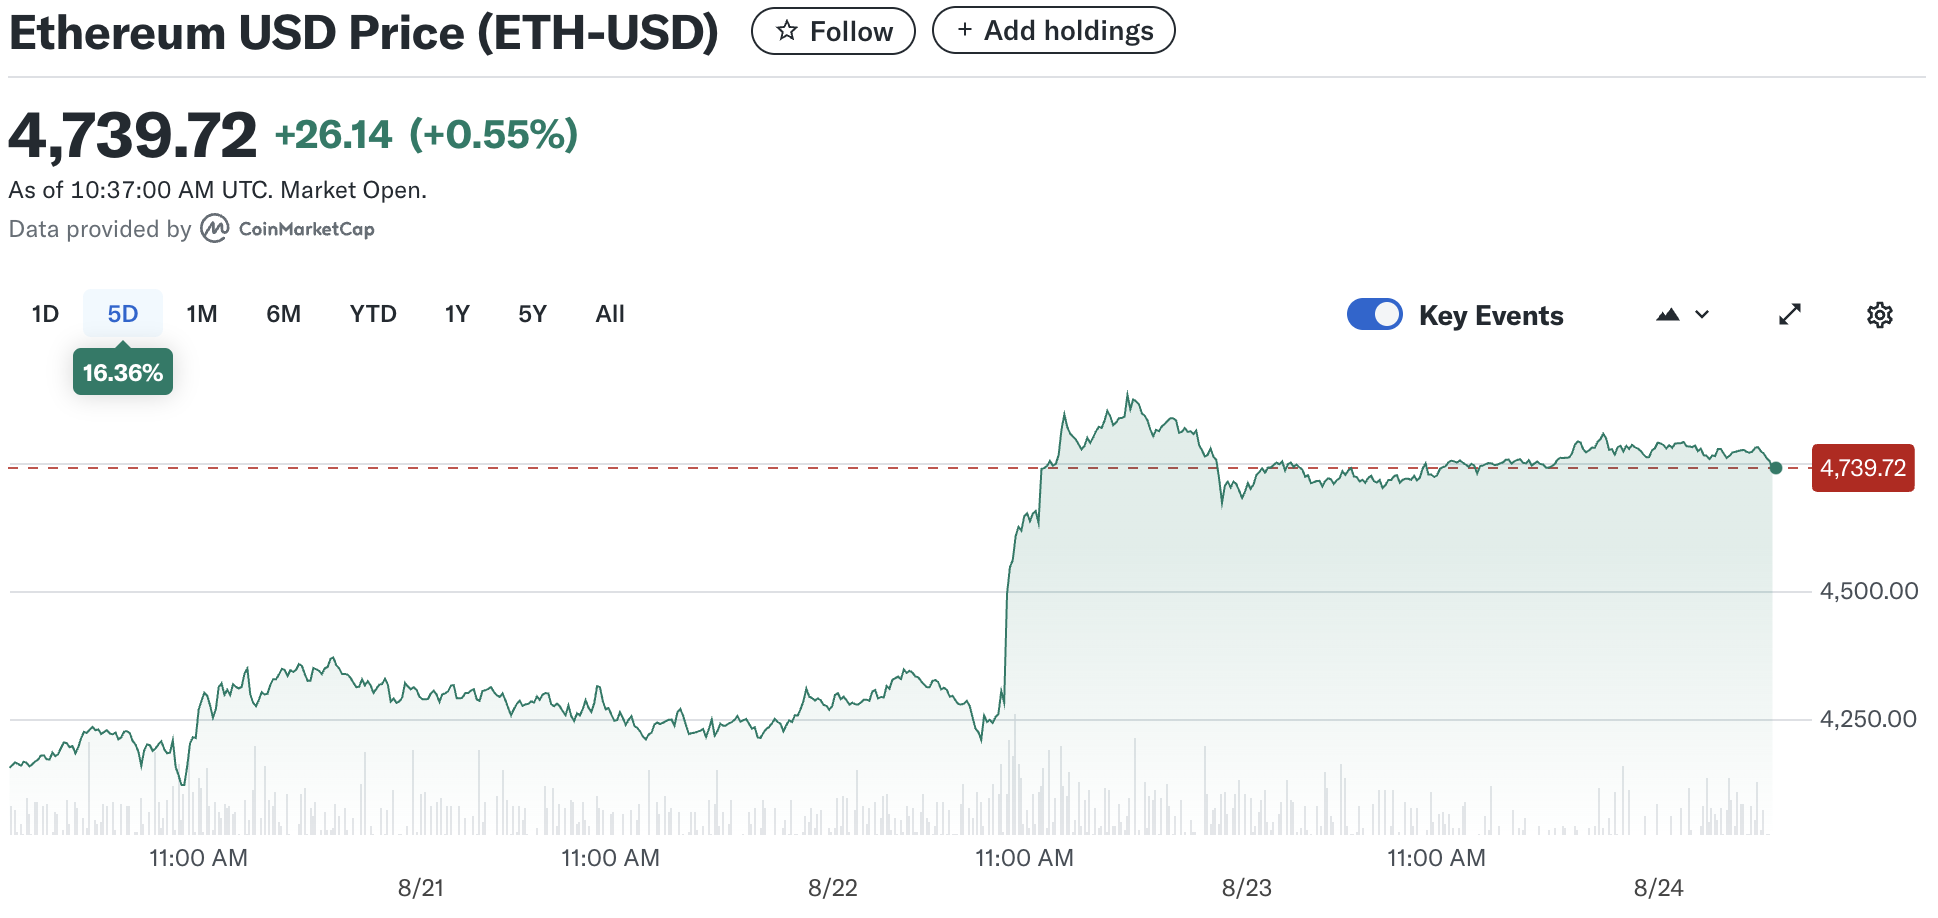The height and width of the screenshot is (918, 1938).
Task: Click the plus icon in Add holdings
Action: [x=964, y=30]
